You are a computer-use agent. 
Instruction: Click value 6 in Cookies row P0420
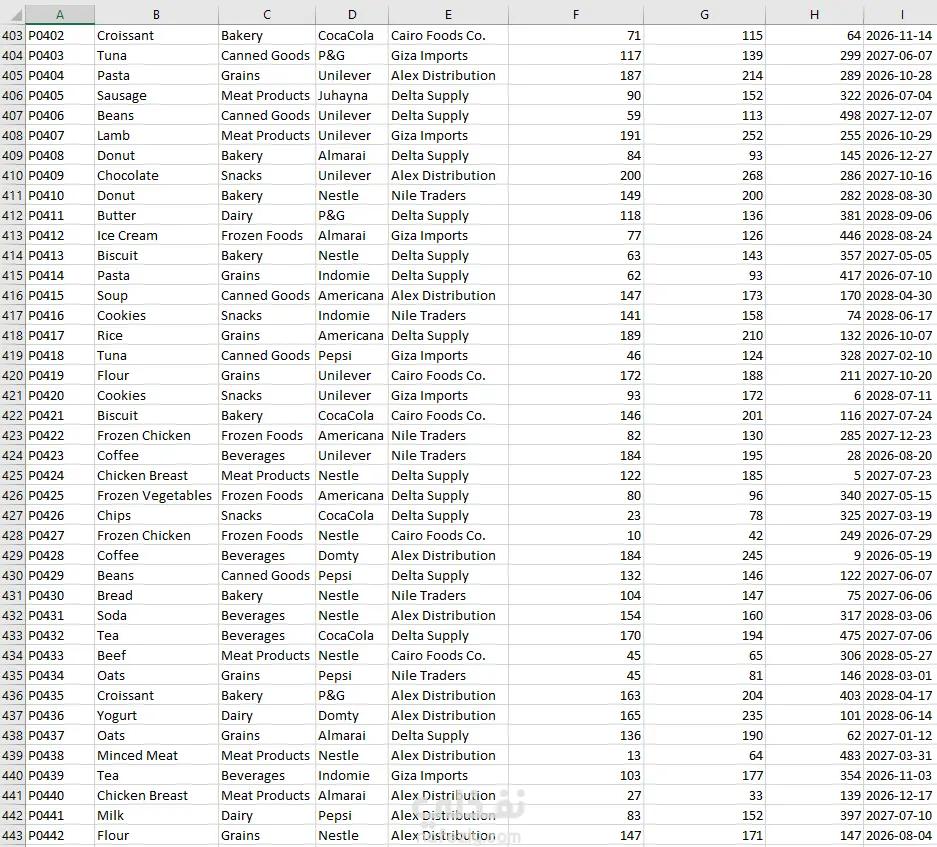814,395
